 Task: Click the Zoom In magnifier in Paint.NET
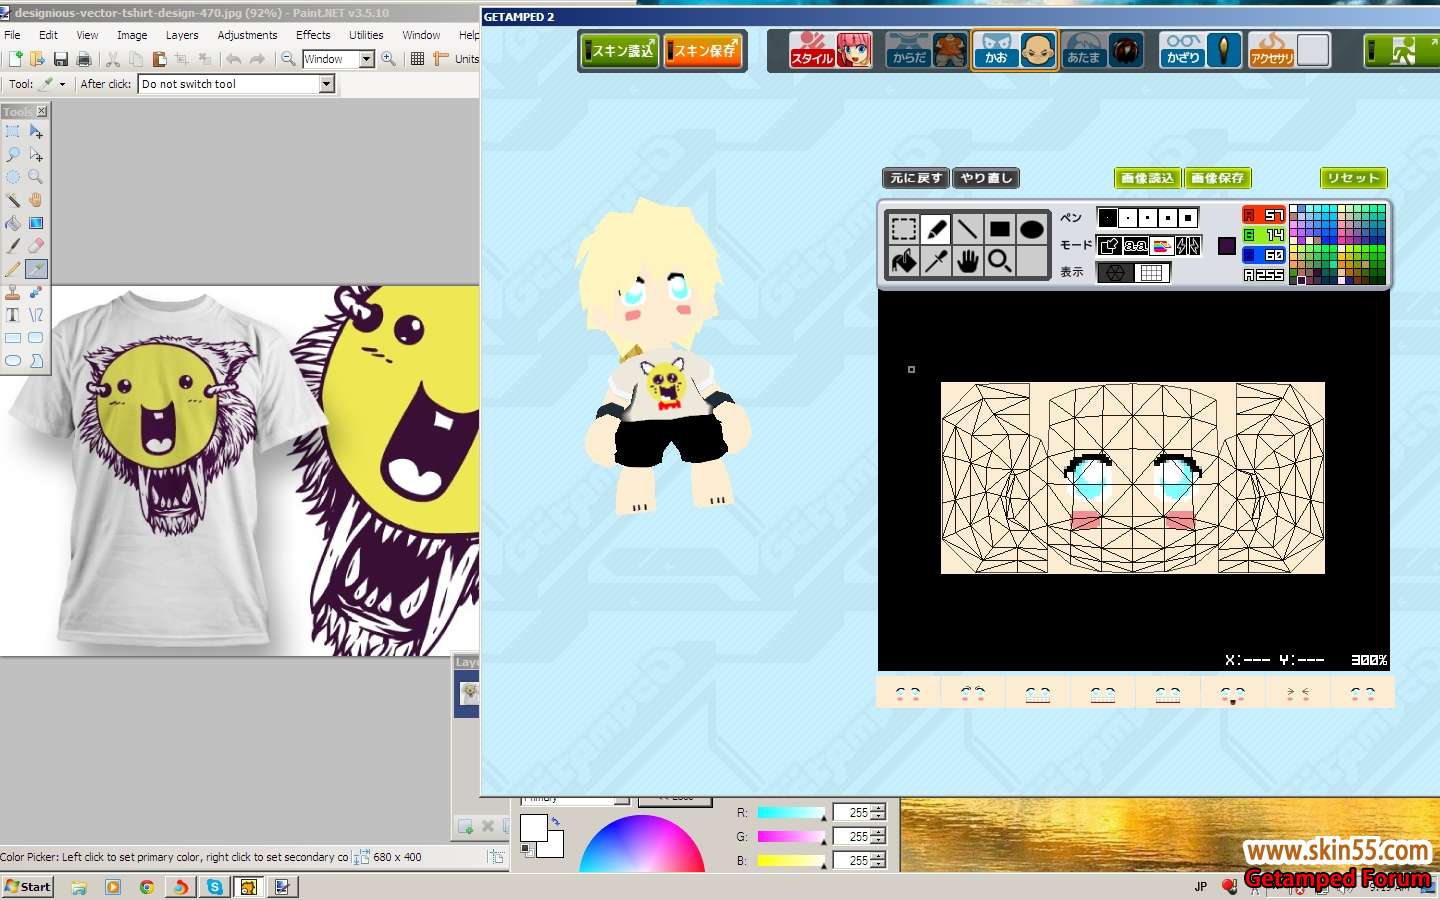click(x=388, y=59)
